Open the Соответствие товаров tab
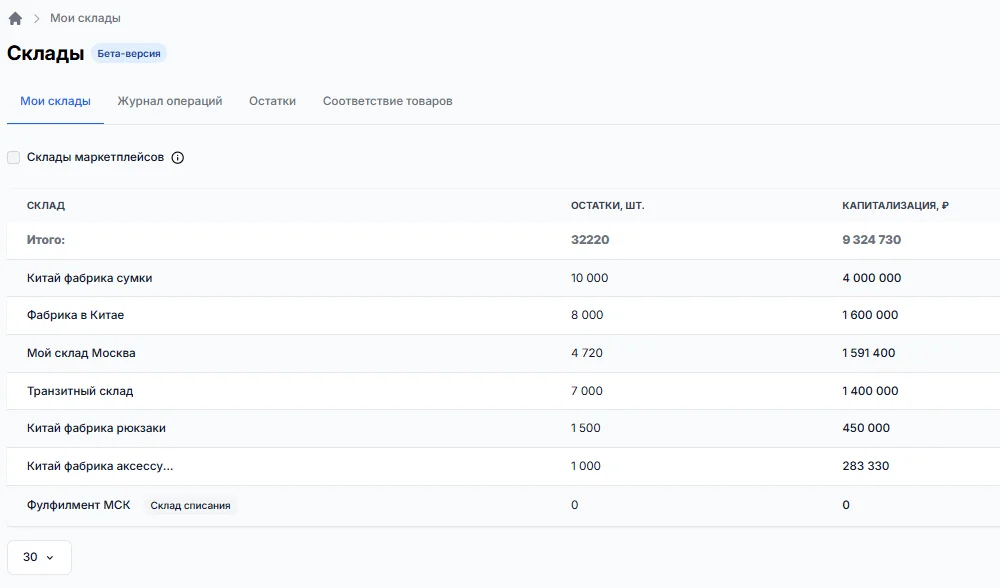 pos(388,101)
